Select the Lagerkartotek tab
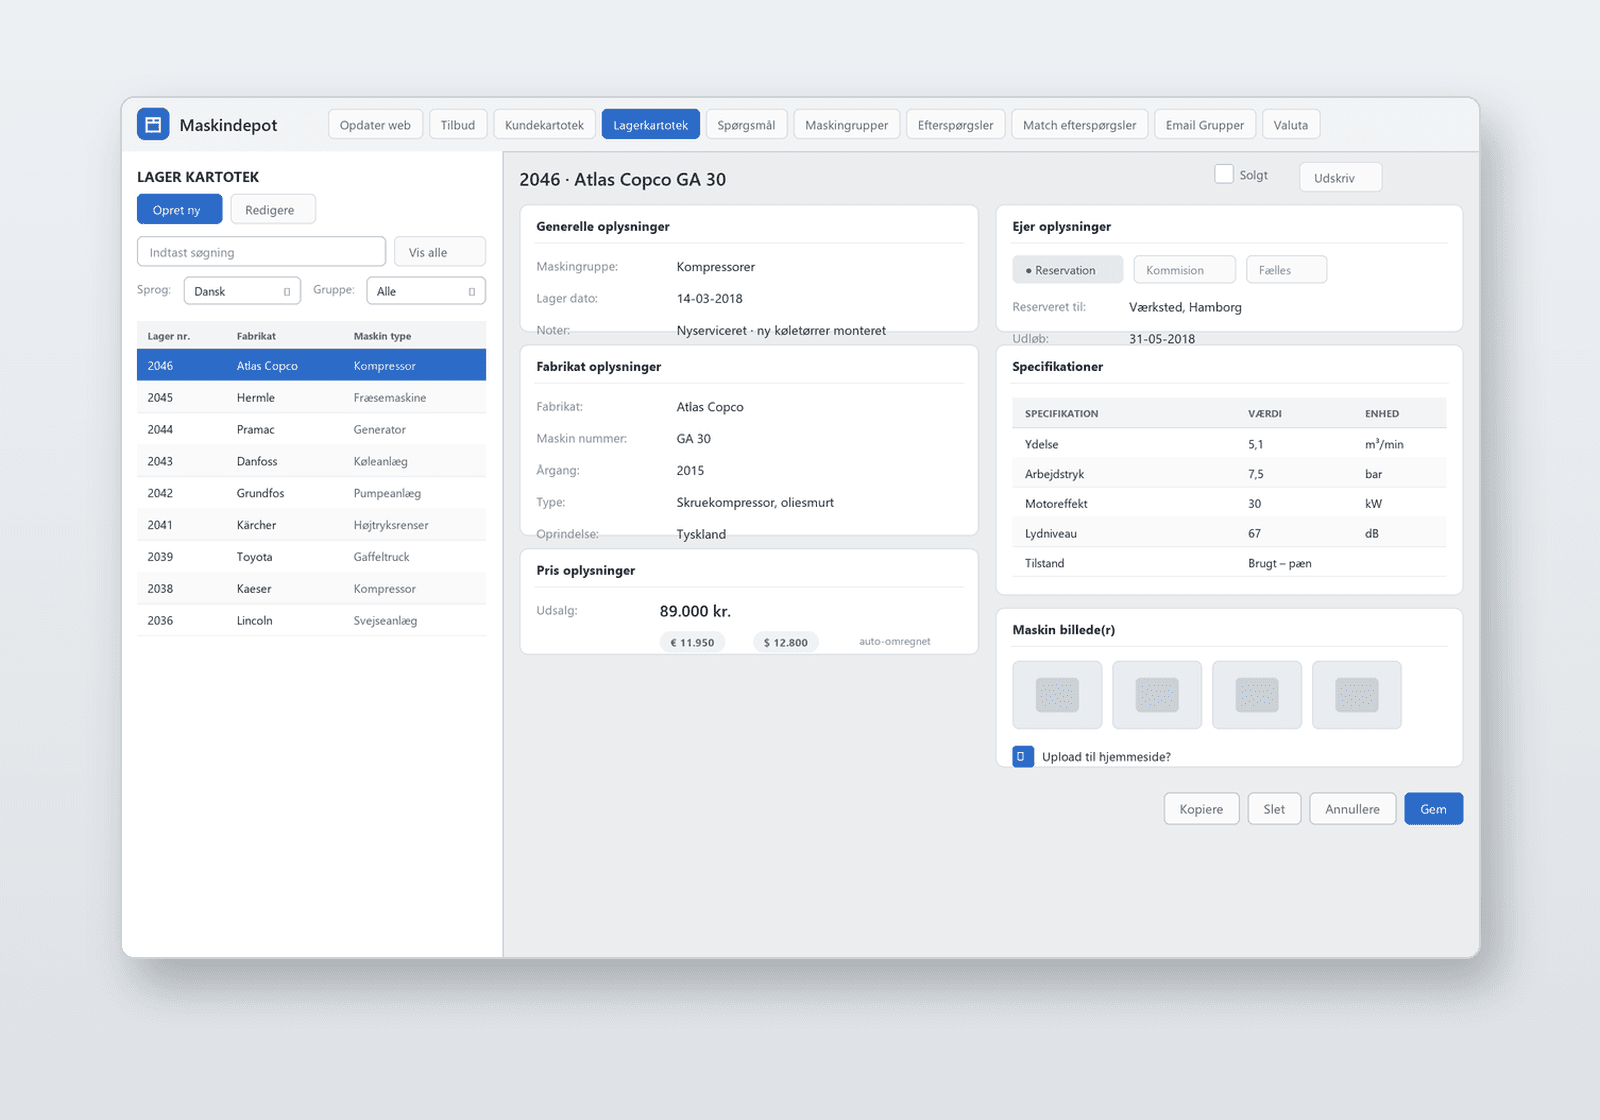Screen dimensions: 1600x1120 (x=651, y=125)
